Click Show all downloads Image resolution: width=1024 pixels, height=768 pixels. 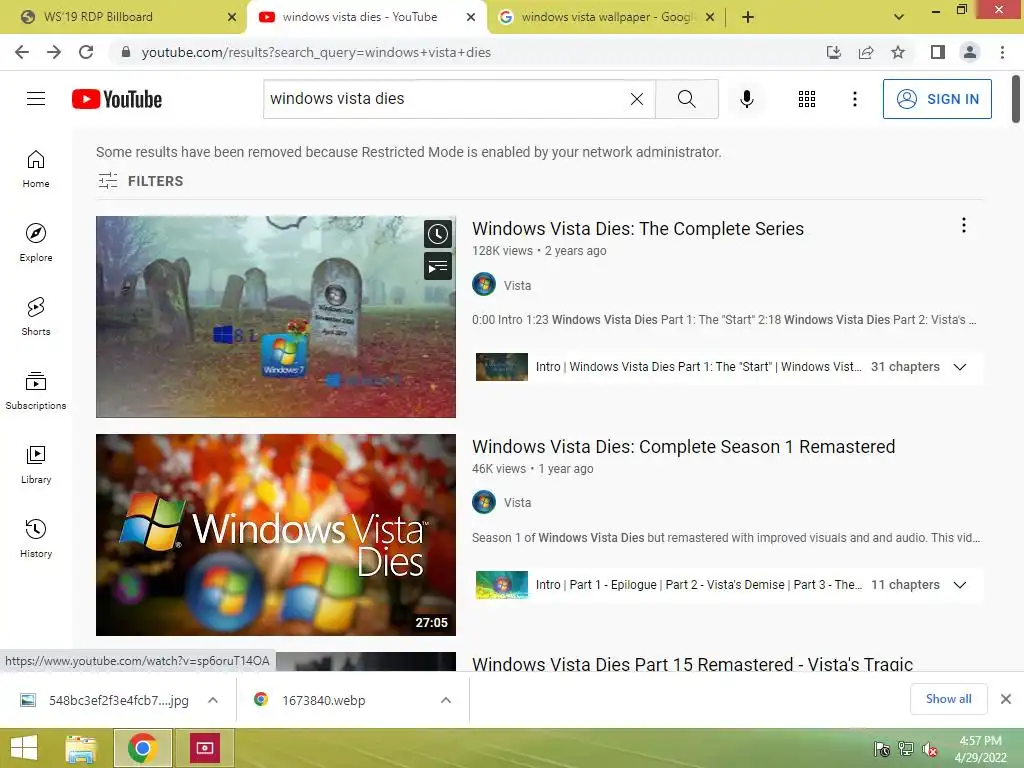[x=948, y=699]
